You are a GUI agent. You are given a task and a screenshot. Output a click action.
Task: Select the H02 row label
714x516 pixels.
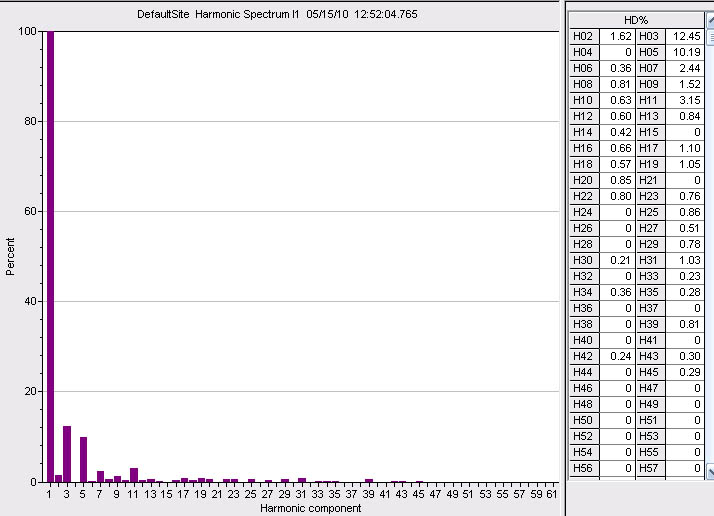coord(584,36)
